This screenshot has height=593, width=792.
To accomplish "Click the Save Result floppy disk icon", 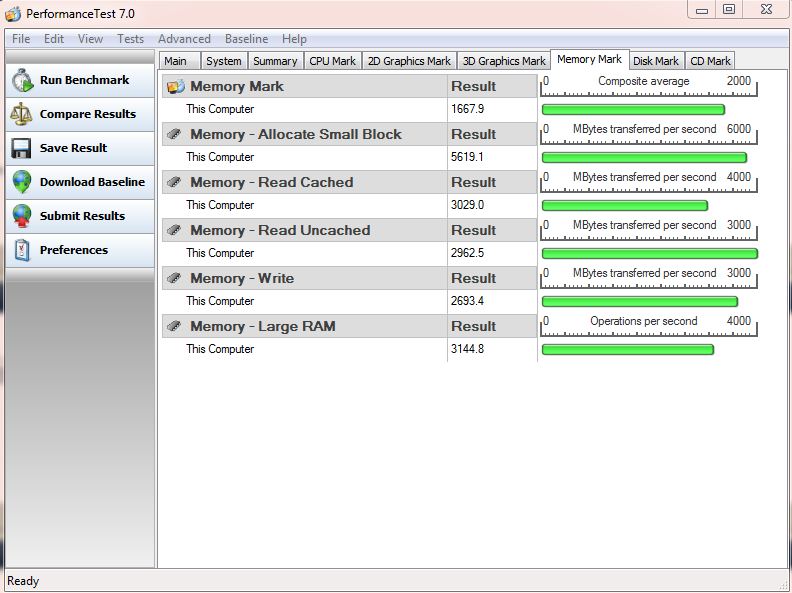I will [21, 148].
